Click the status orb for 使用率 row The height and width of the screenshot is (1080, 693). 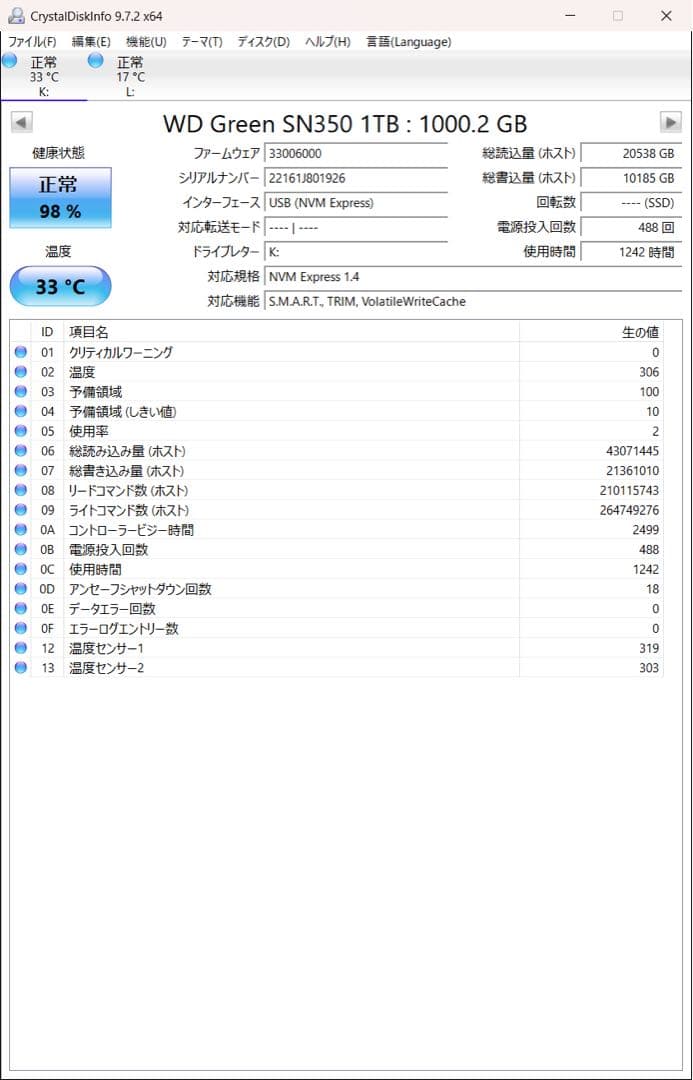pyautogui.click(x=21, y=431)
